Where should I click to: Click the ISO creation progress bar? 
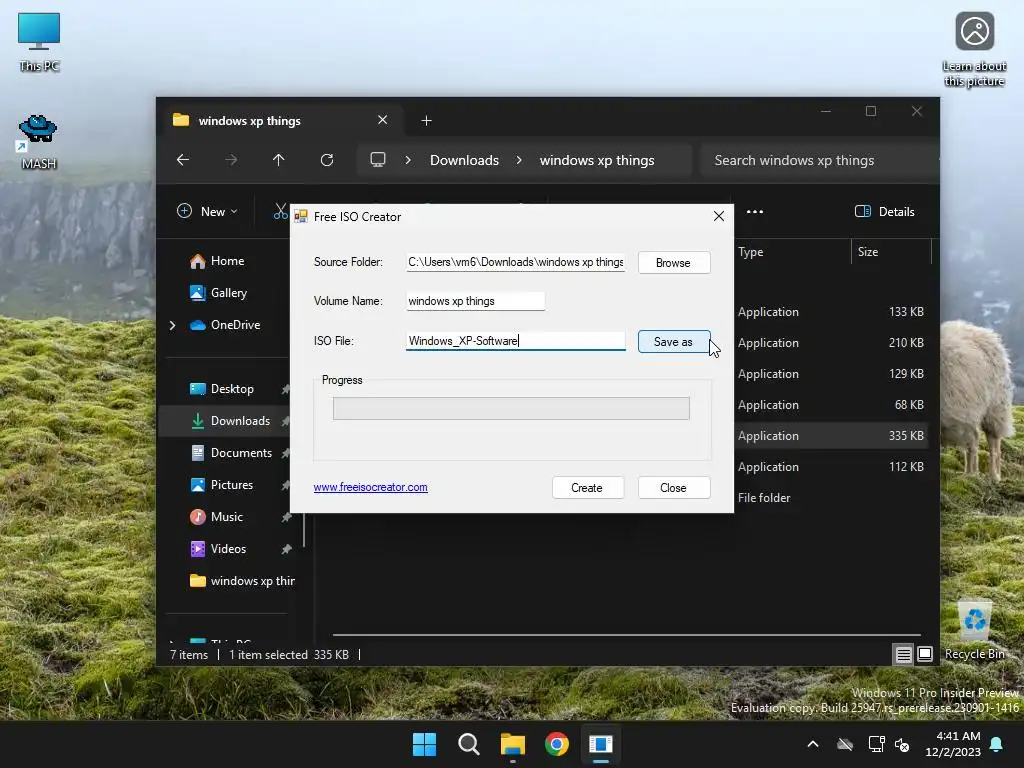pos(511,409)
